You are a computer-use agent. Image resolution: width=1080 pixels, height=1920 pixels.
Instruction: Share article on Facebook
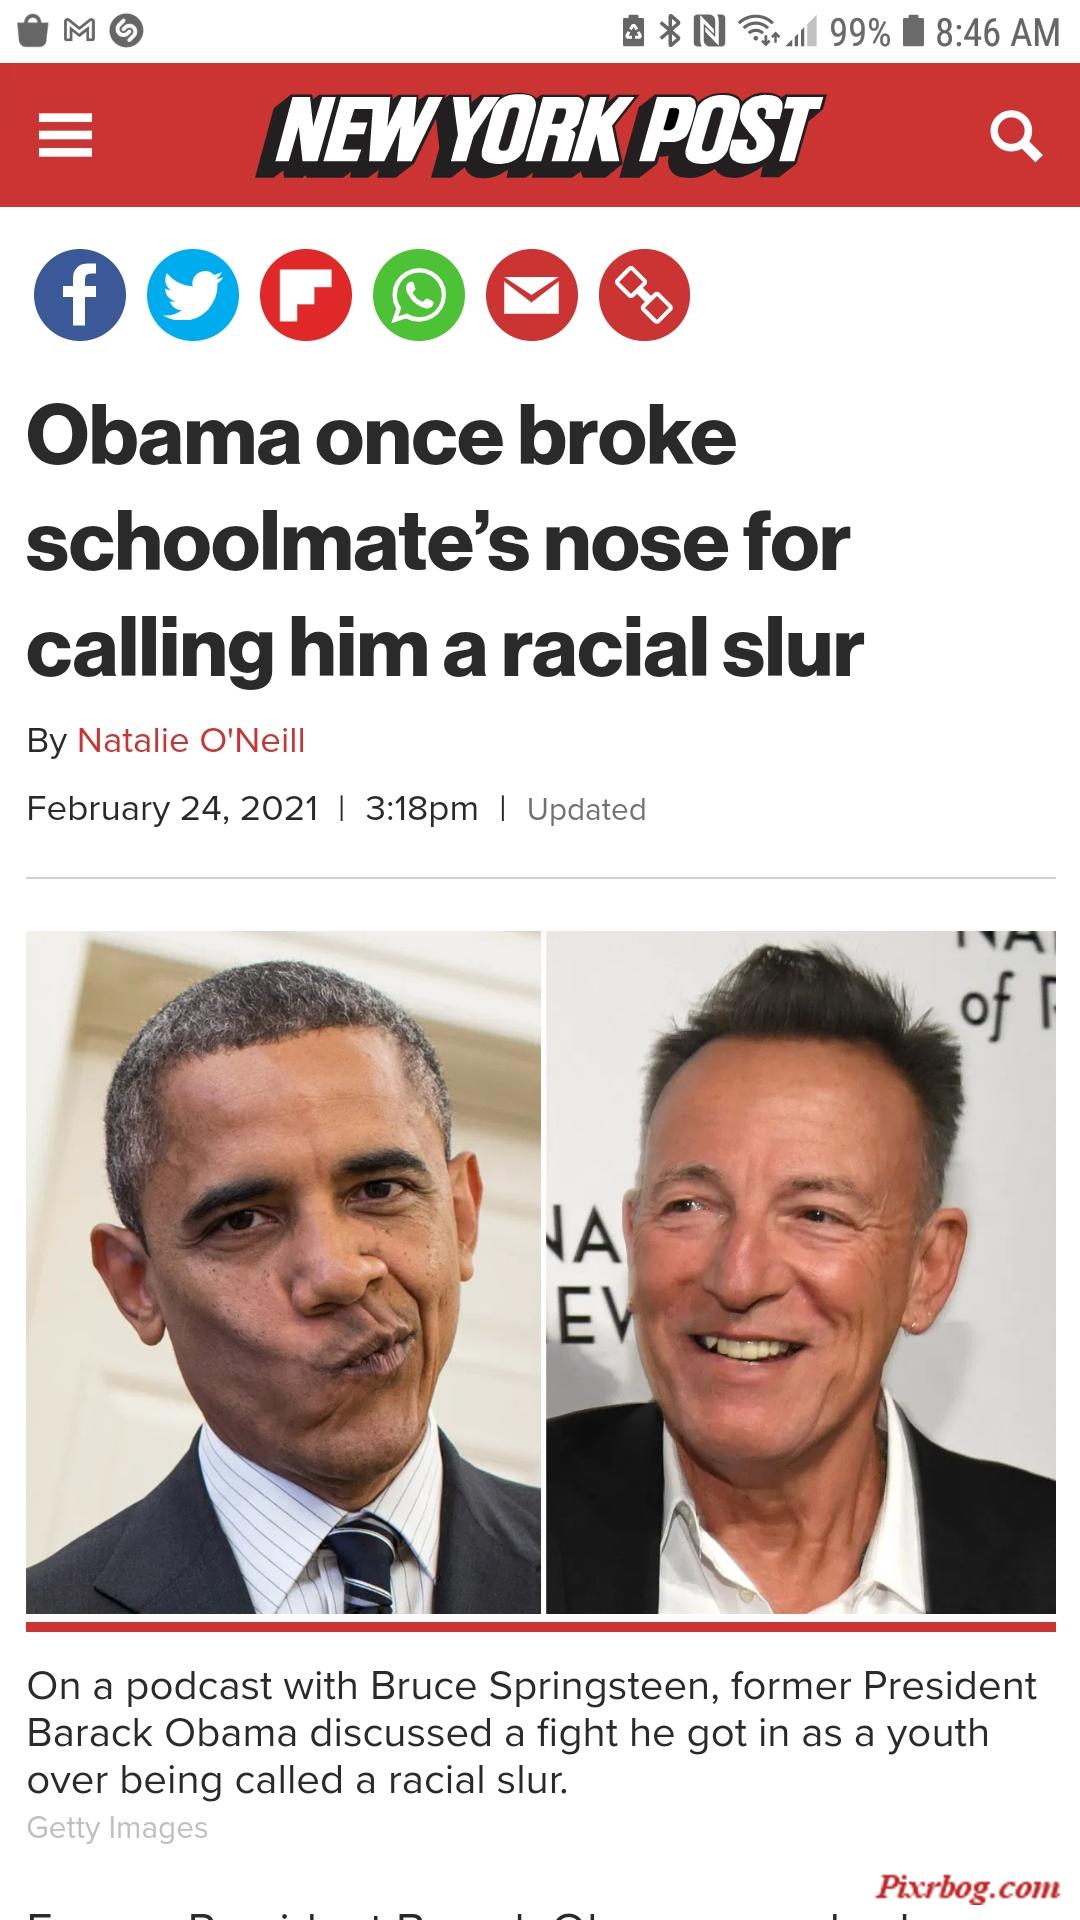[x=80, y=295]
